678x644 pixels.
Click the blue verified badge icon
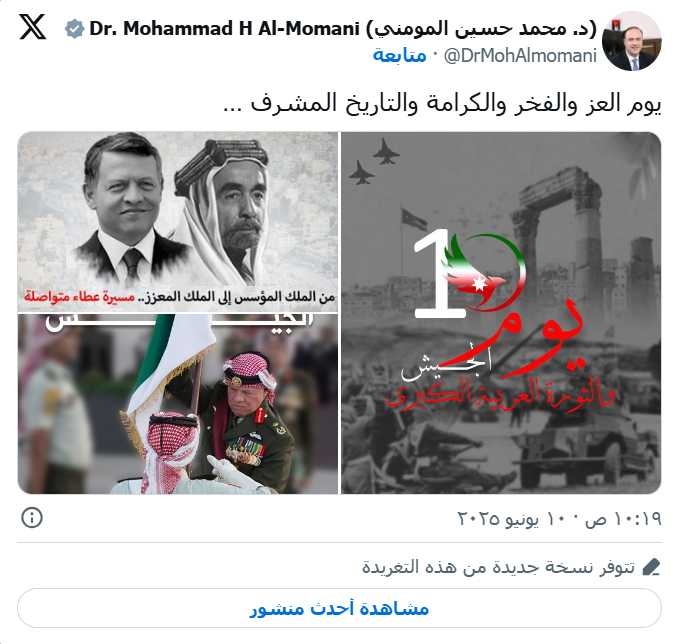click(x=74, y=29)
